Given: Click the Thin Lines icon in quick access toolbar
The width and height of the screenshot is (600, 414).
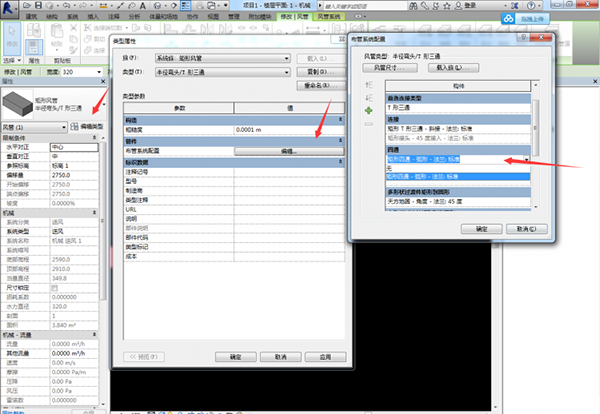Looking at the screenshot, I should tap(186, 5).
